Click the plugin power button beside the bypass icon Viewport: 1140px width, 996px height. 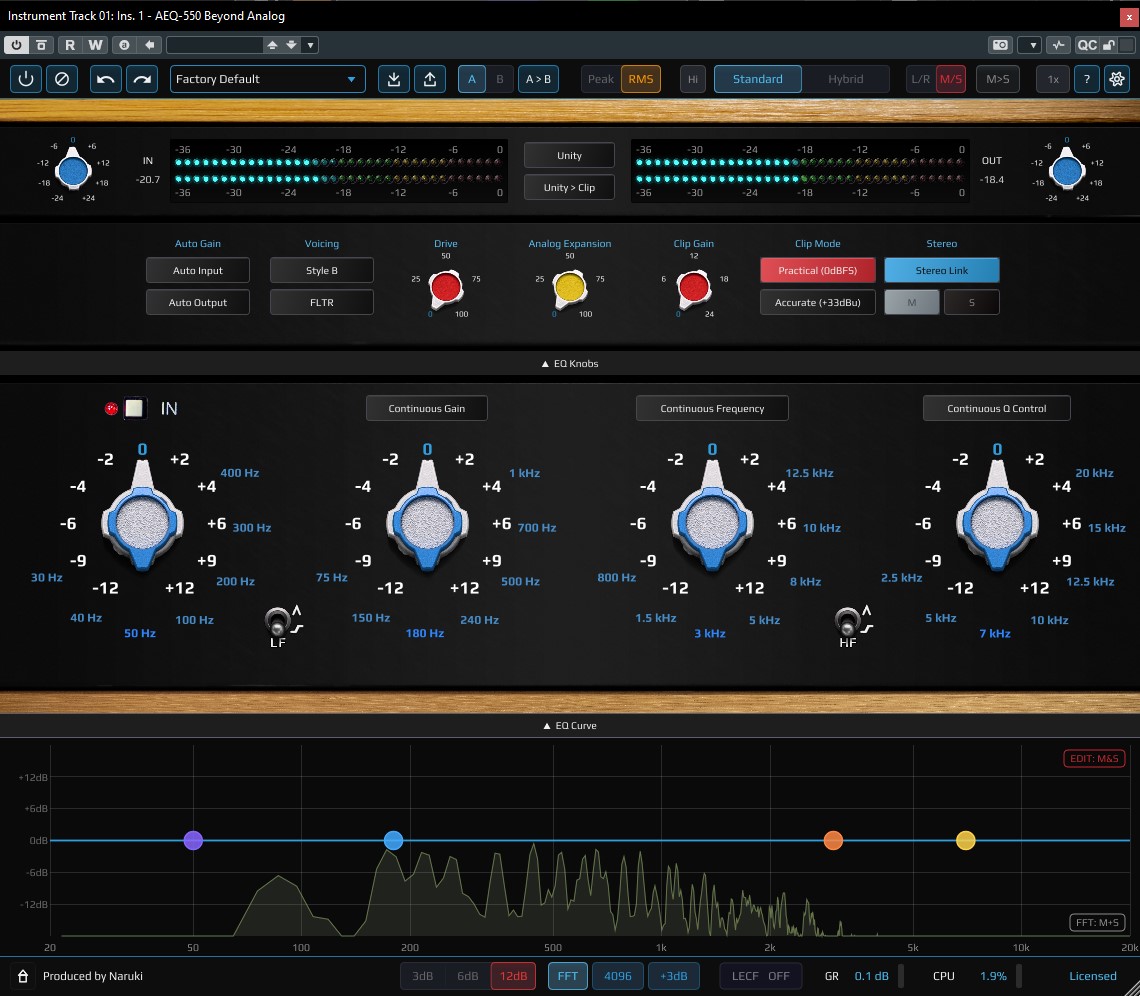(x=25, y=79)
